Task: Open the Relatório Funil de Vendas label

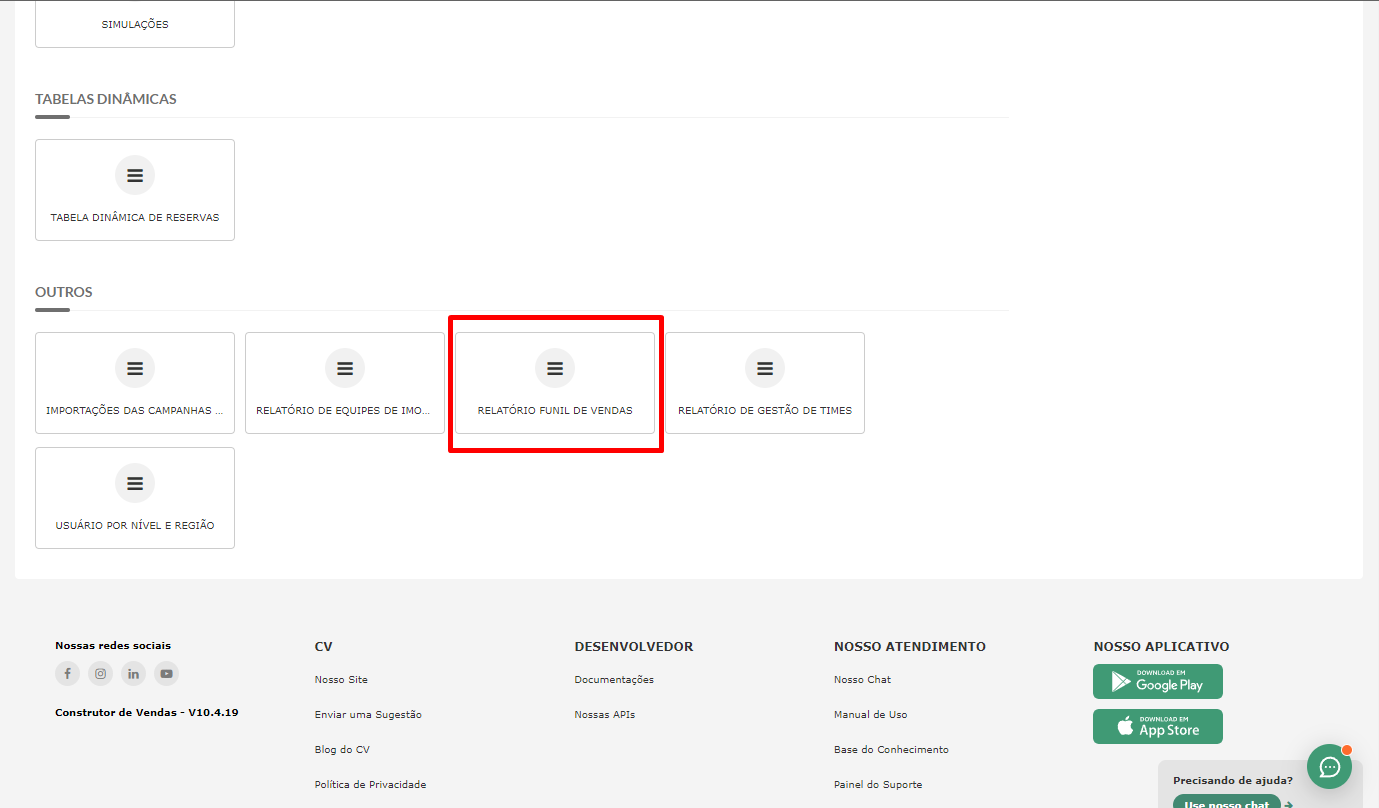Action: (555, 410)
